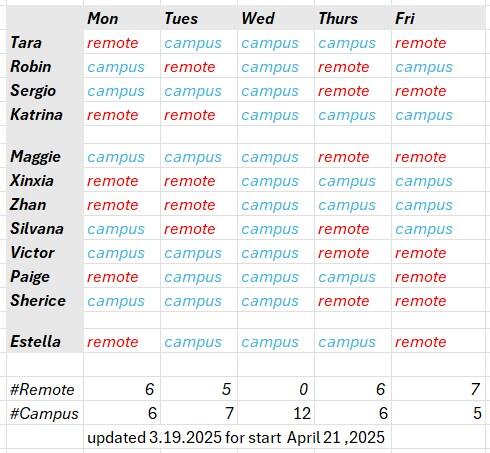This screenshot has width=490, height=453.
Task: Select Estella's Thursday campus cell
Action: [353, 341]
